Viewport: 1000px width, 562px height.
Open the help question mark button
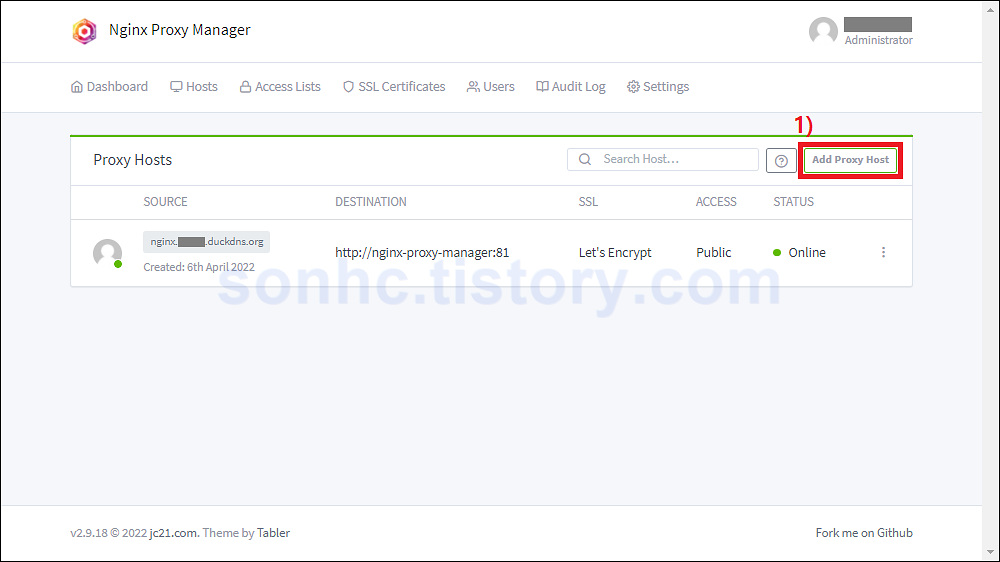(781, 161)
